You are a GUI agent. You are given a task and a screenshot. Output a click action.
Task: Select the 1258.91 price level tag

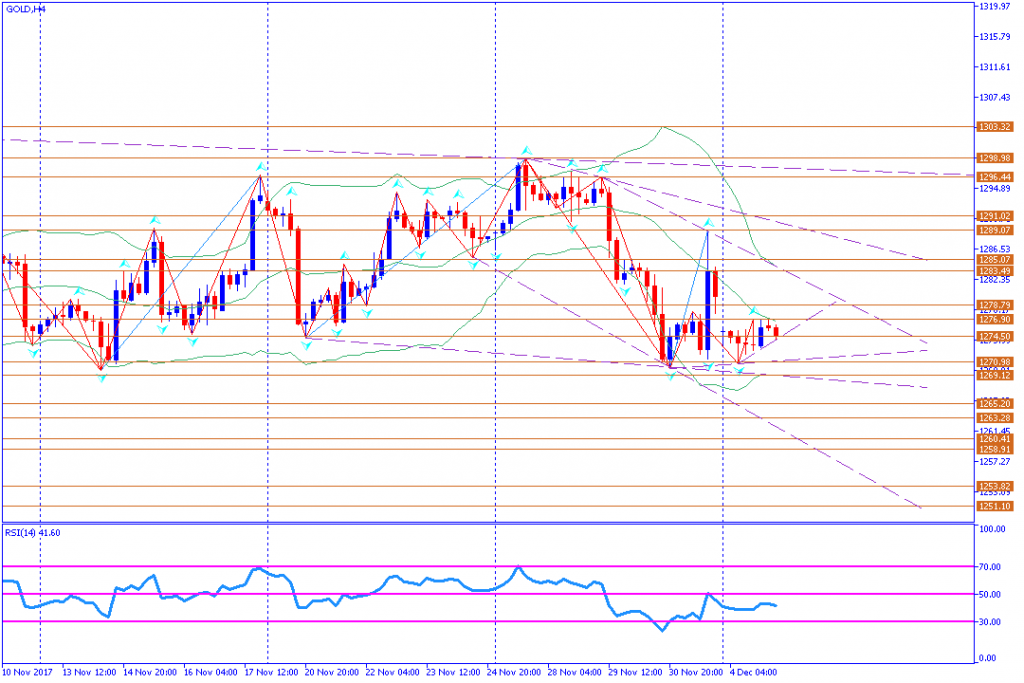(994, 450)
